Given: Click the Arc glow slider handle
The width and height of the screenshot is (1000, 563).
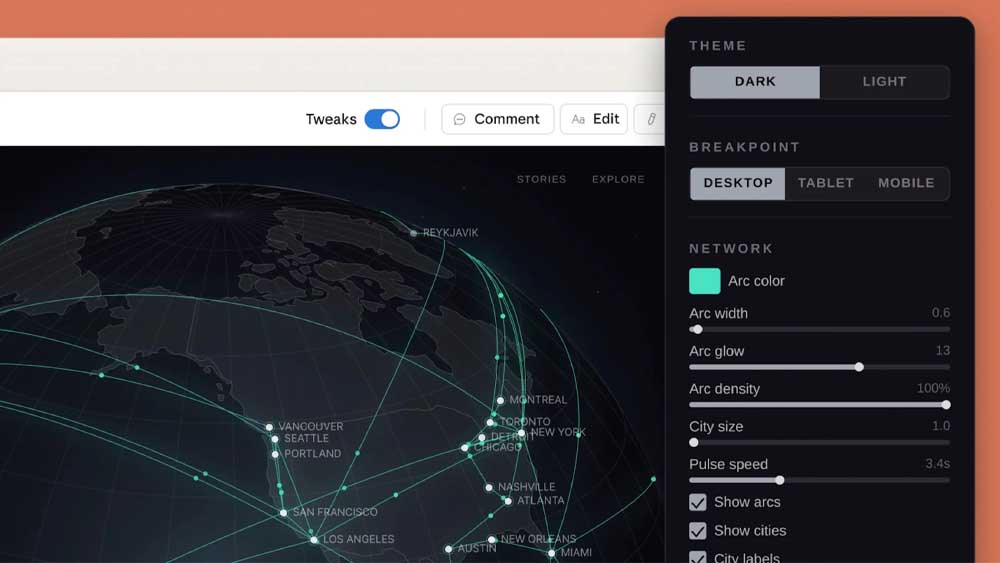Looking at the screenshot, I should tap(859, 367).
